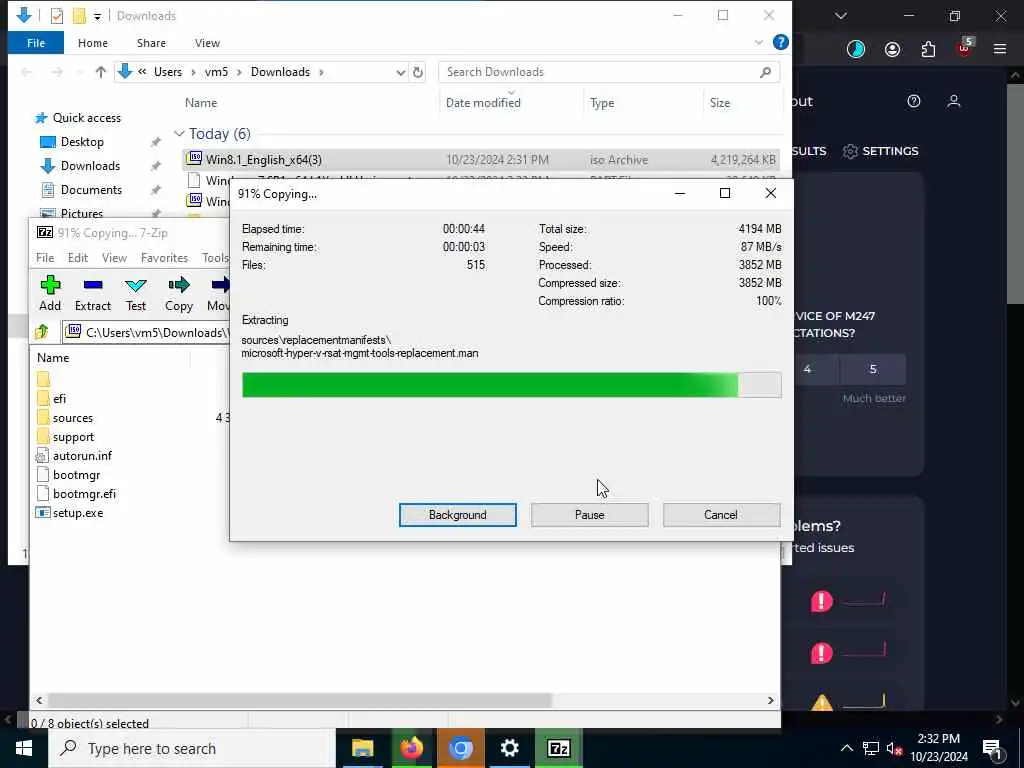
Task: Select rating 4 on survey
Action: (807, 369)
